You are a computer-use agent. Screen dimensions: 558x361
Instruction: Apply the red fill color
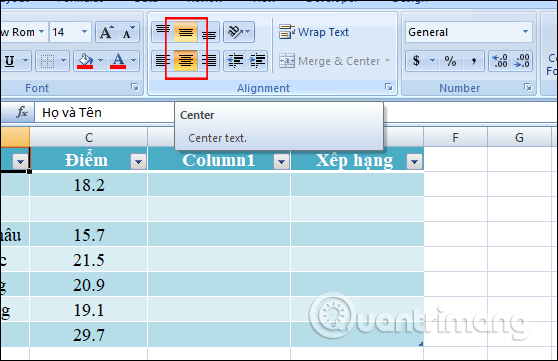click(x=85, y=61)
